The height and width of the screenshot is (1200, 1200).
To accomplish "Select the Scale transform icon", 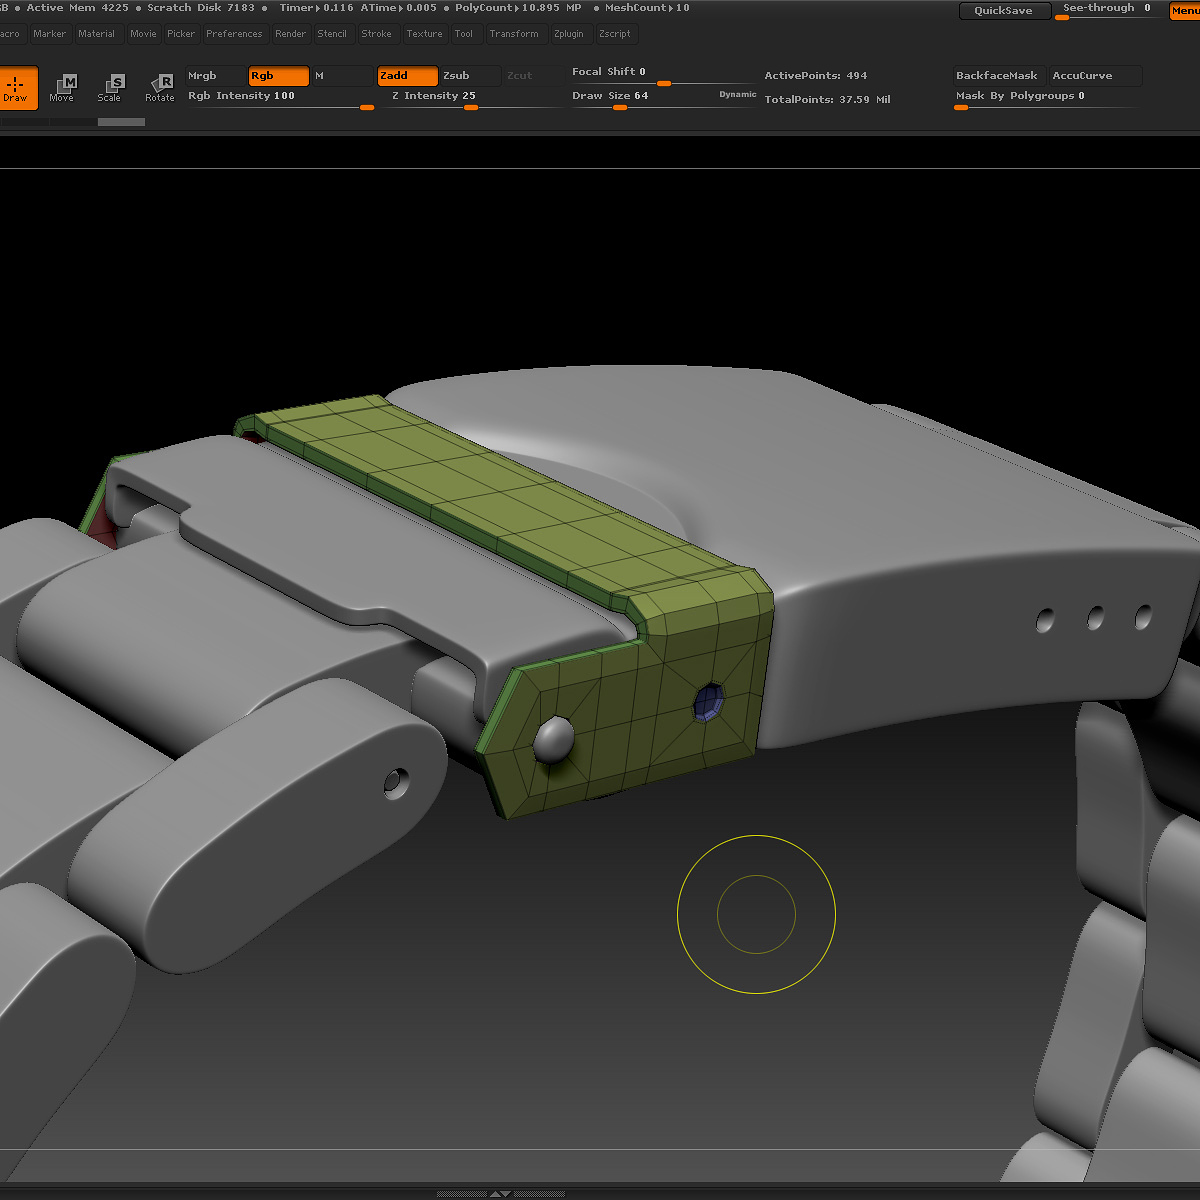I will [x=110, y=88].
